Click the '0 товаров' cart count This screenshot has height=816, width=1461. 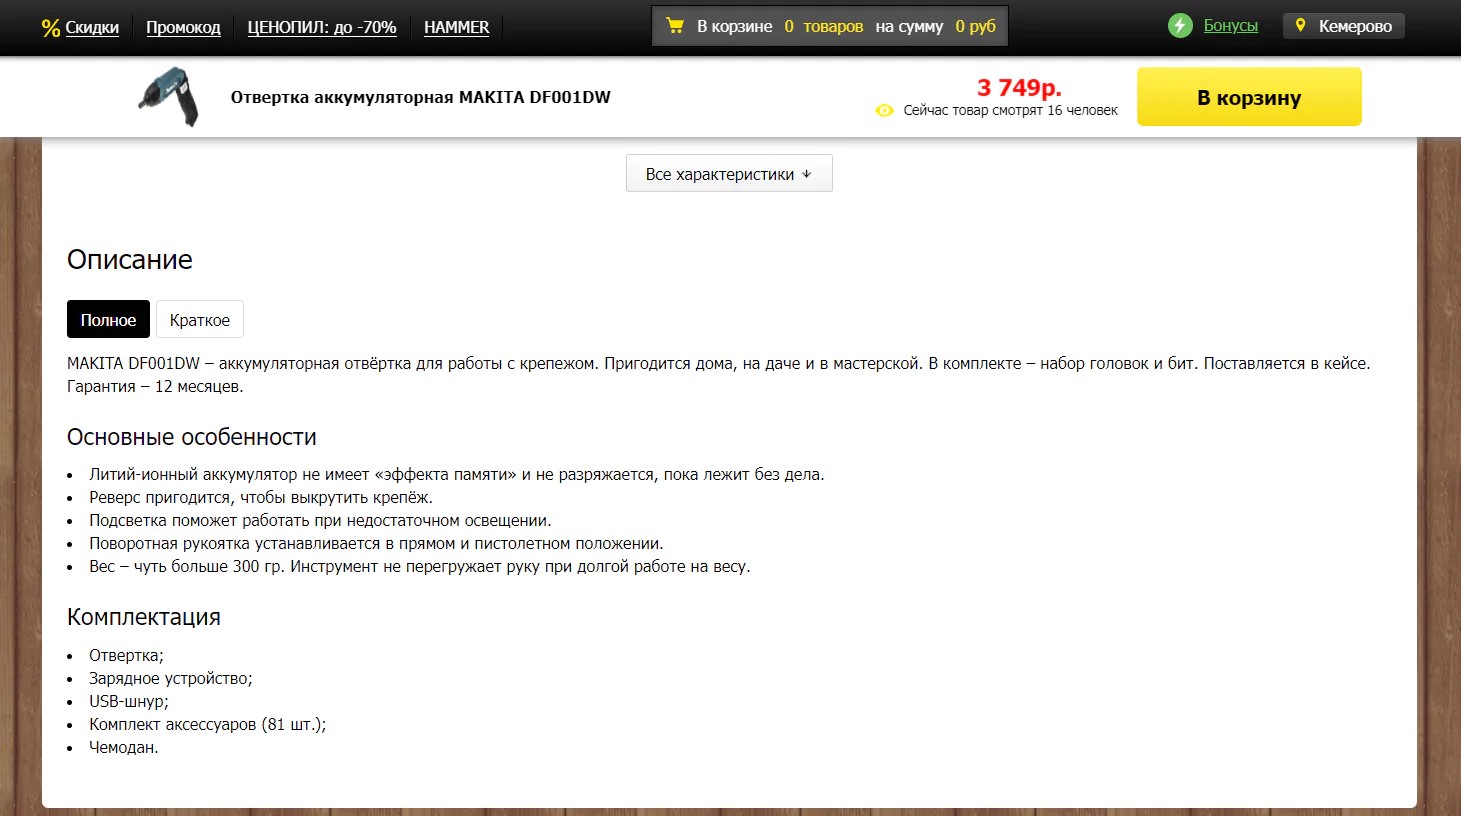(823, 26)
